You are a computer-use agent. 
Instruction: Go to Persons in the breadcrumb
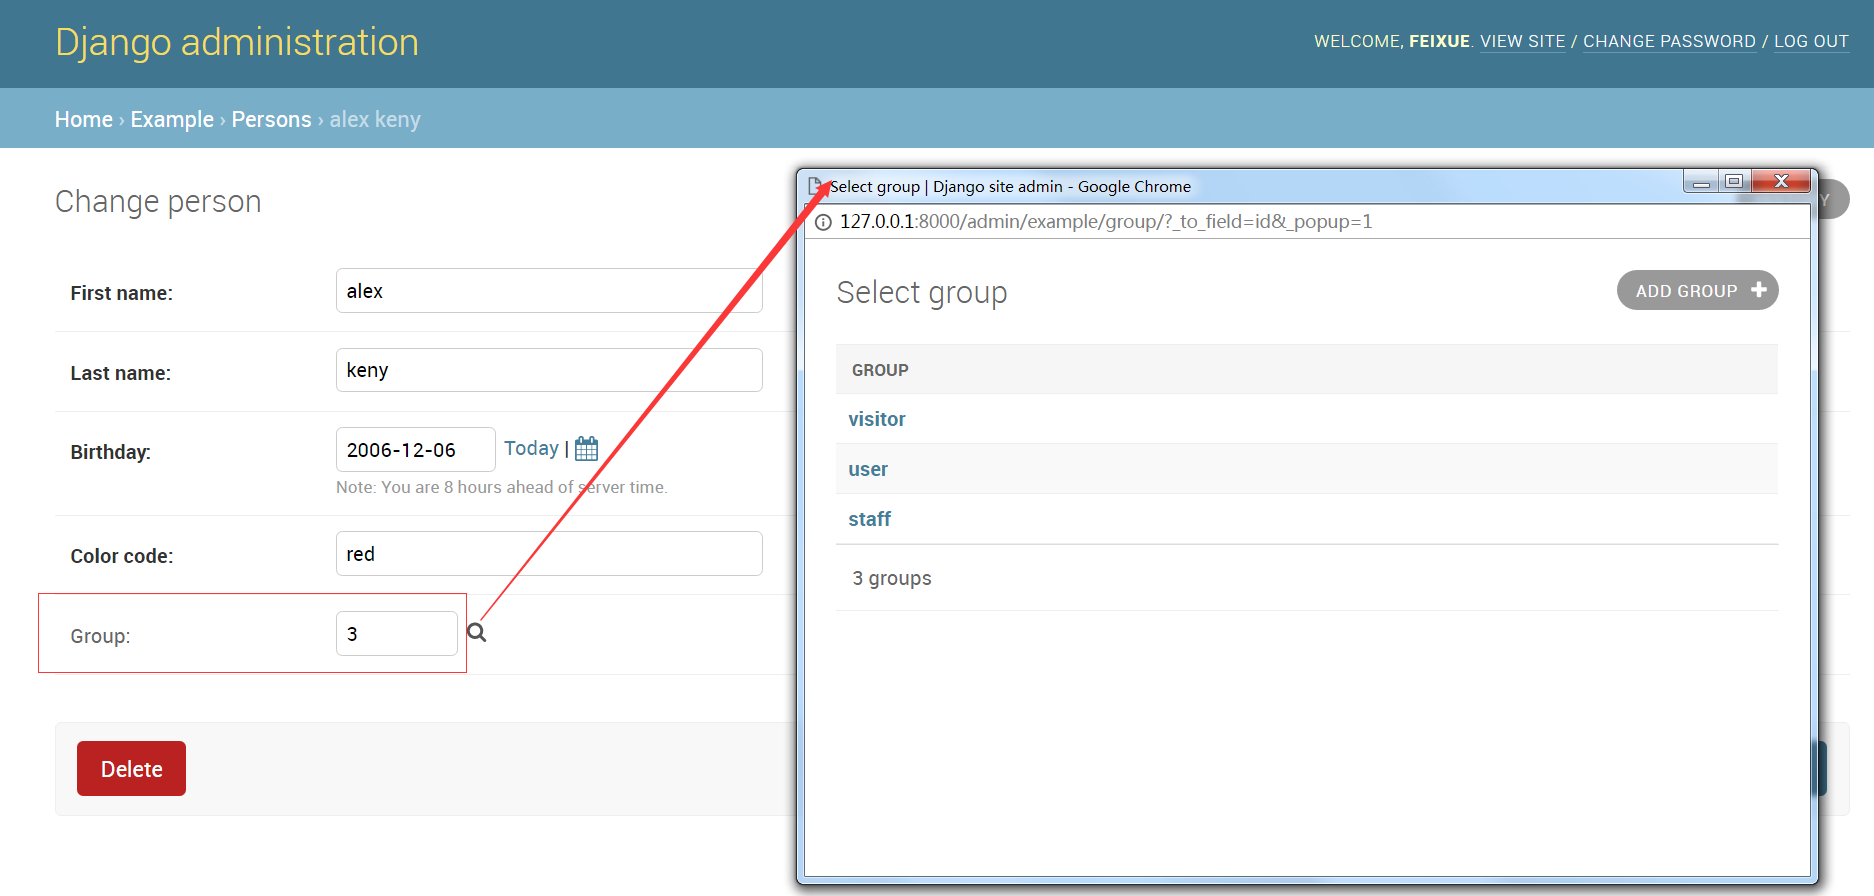tap(271, 119)
